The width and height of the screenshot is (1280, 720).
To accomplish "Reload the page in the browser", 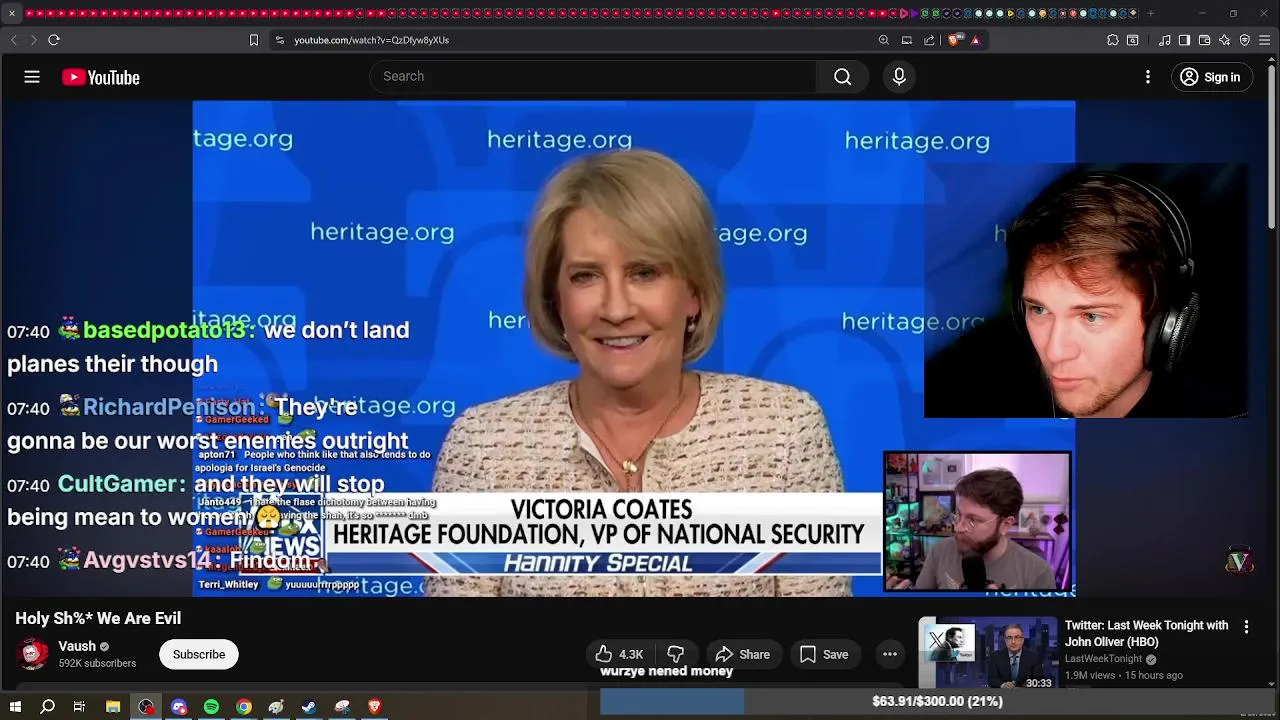I will click(x=54, y=40).
